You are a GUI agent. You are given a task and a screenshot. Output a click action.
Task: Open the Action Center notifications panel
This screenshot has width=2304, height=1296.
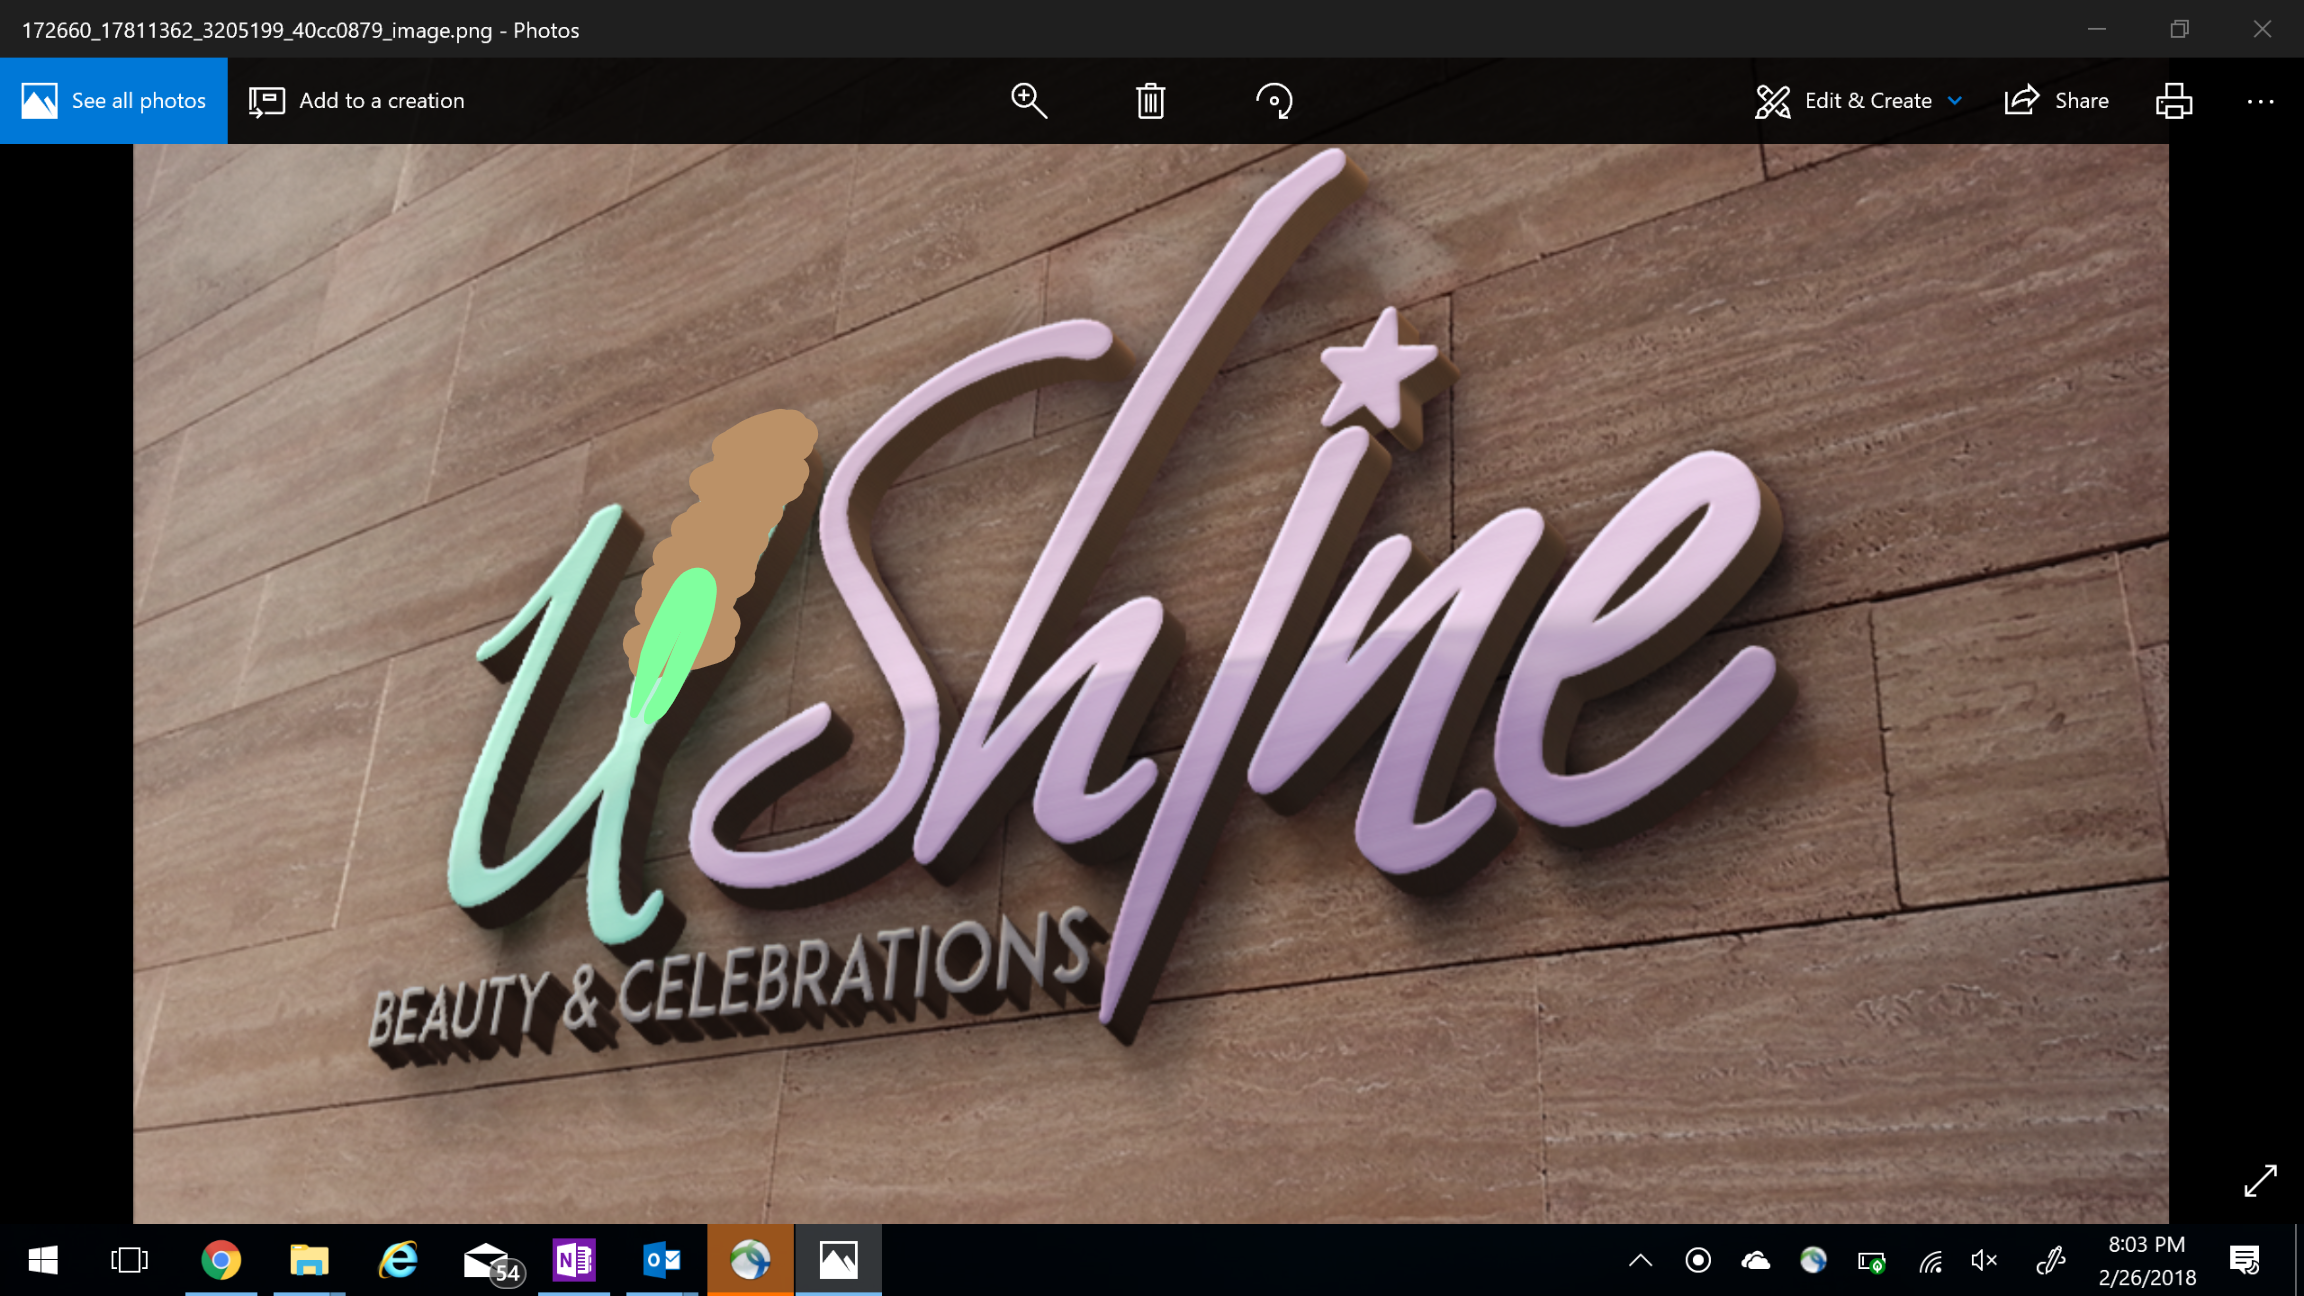2245,1260
